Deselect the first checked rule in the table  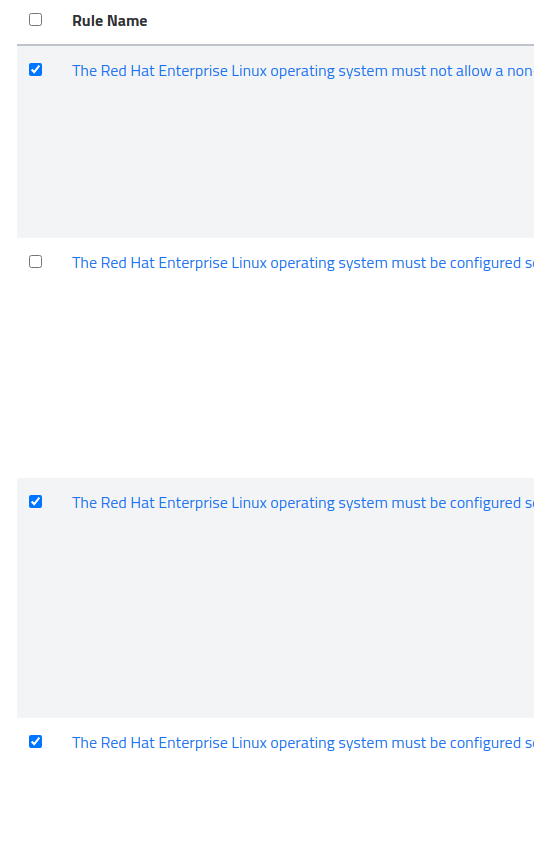click(x=35, y=70)
